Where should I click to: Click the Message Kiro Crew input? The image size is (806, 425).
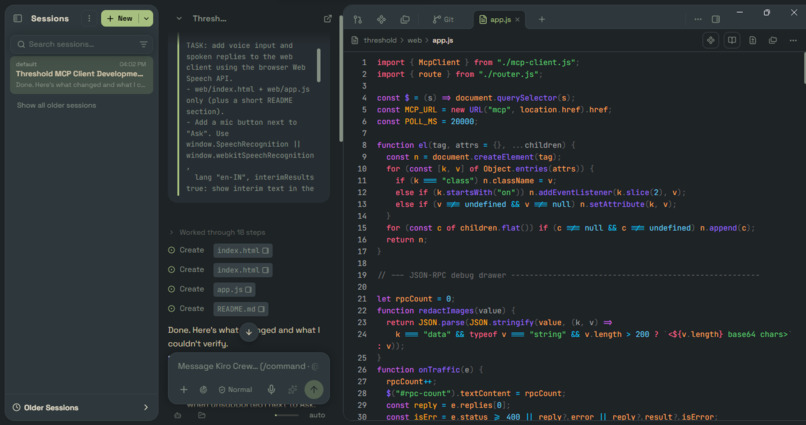(x=248, y=366)
